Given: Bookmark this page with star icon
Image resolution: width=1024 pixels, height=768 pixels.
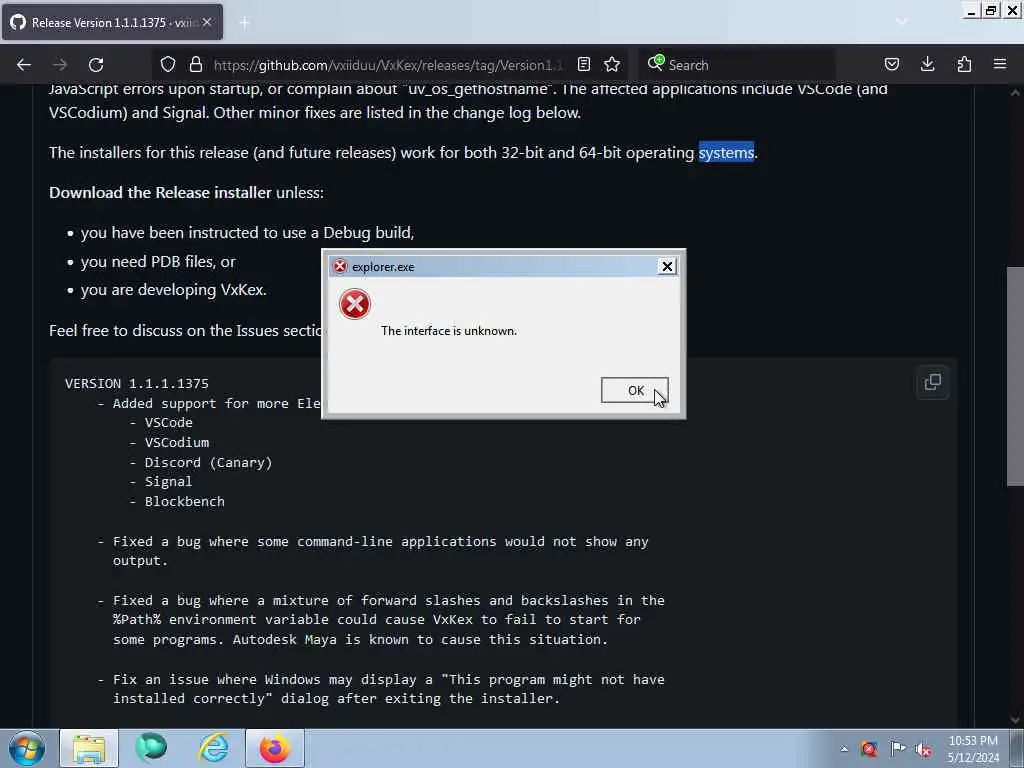Looking at the screenshot, I should [612, 65].
